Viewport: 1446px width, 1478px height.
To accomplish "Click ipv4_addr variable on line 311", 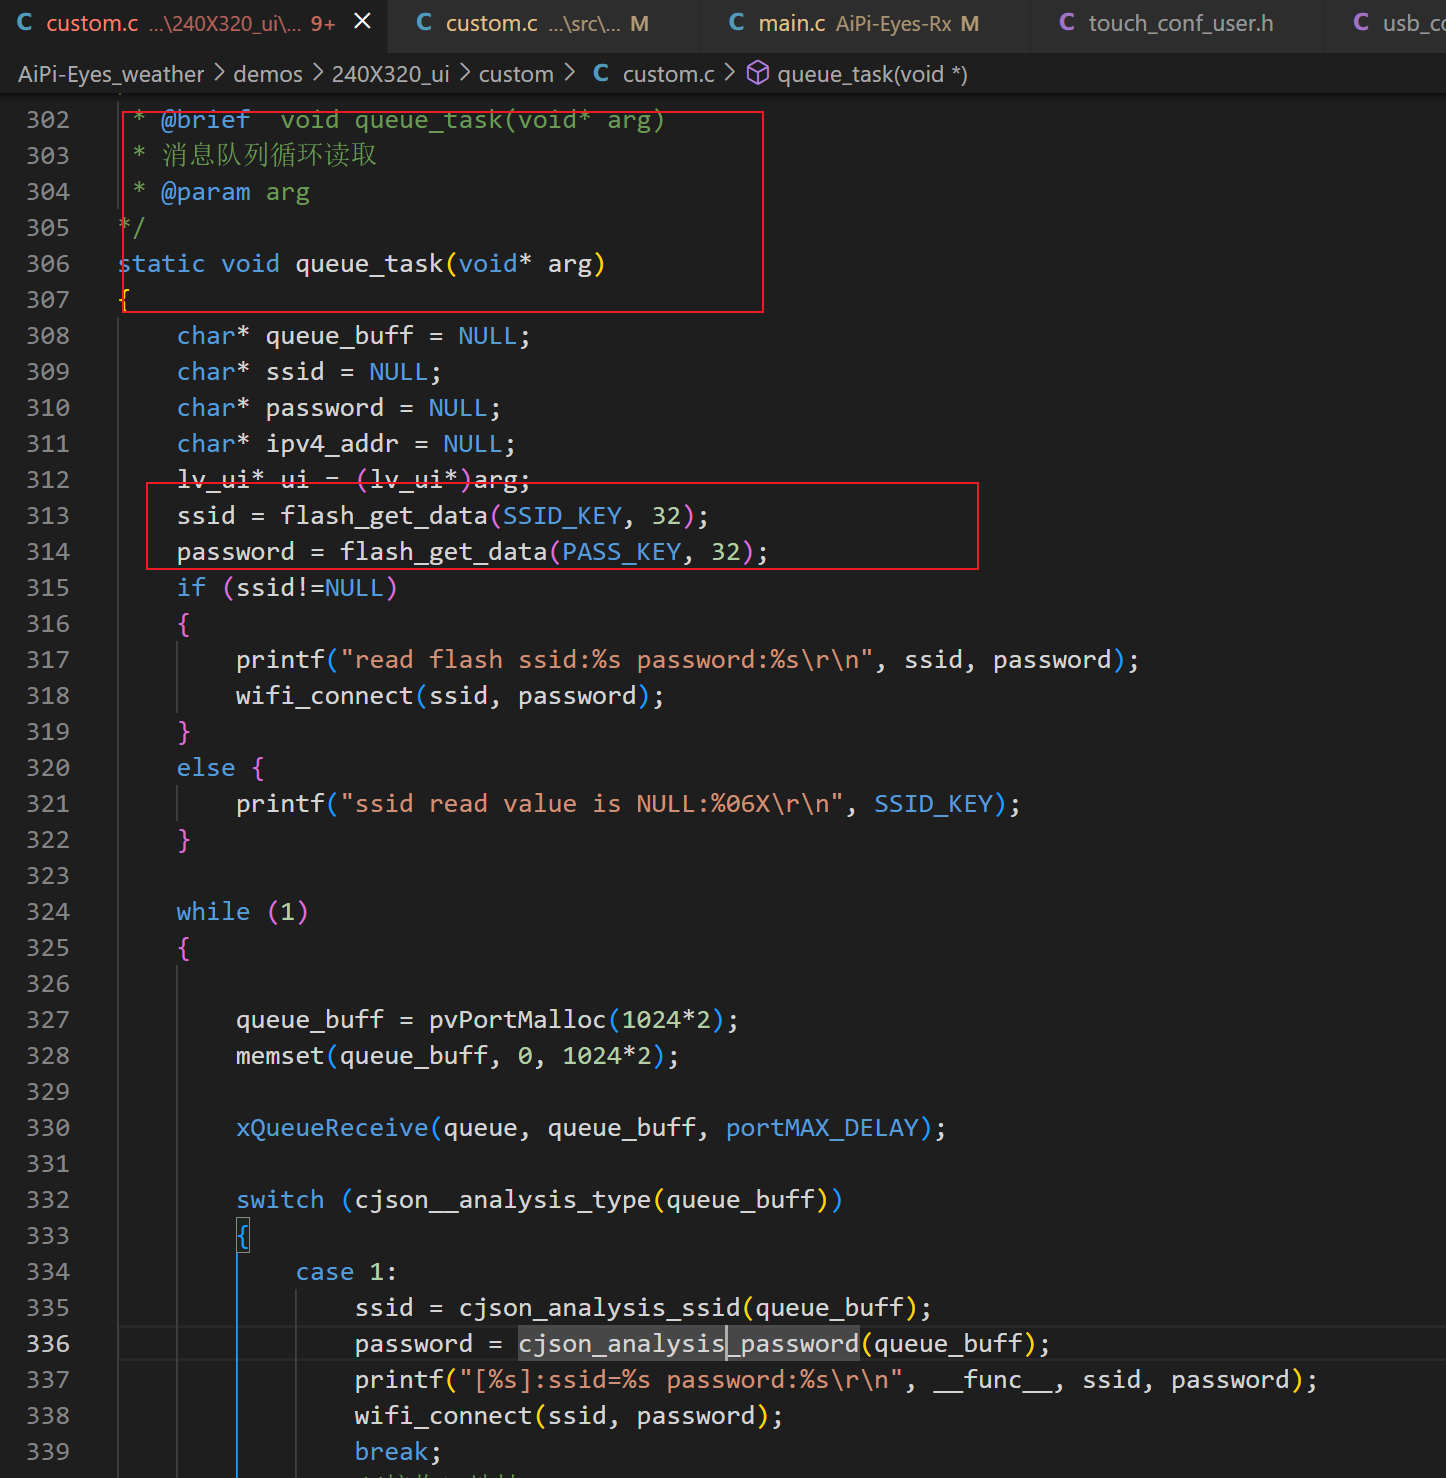I will tap(332, 444).
